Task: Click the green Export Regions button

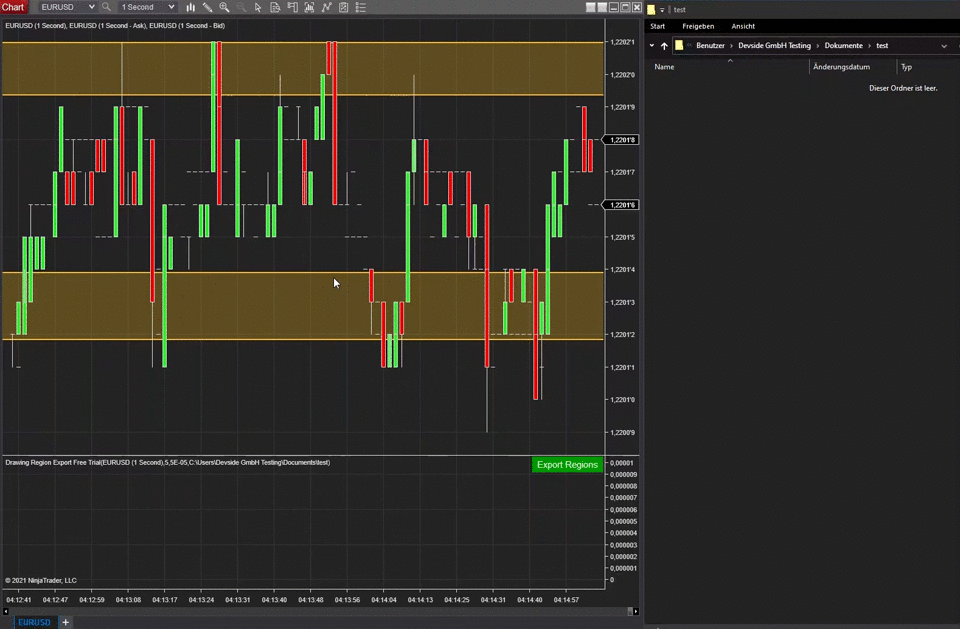Action: (x=567, y=465)
